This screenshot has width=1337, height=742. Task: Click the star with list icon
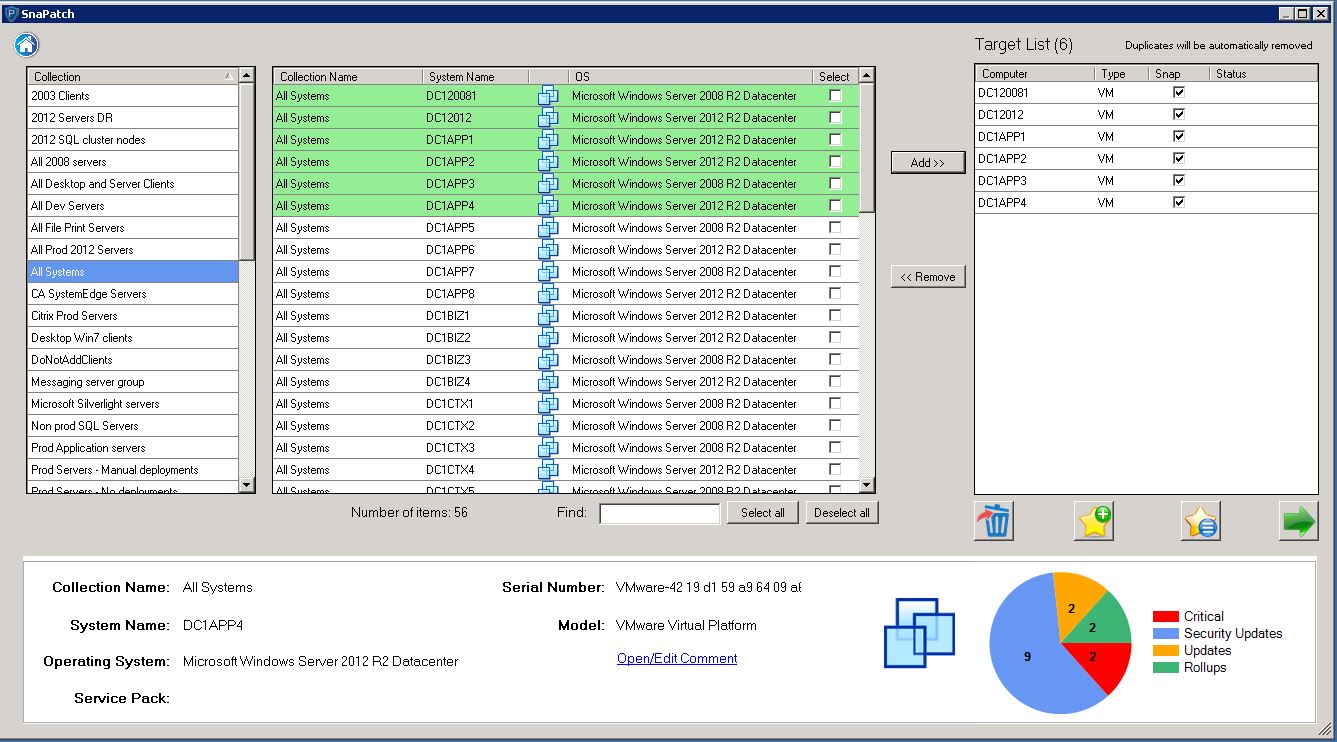[x=1200, y=521]
